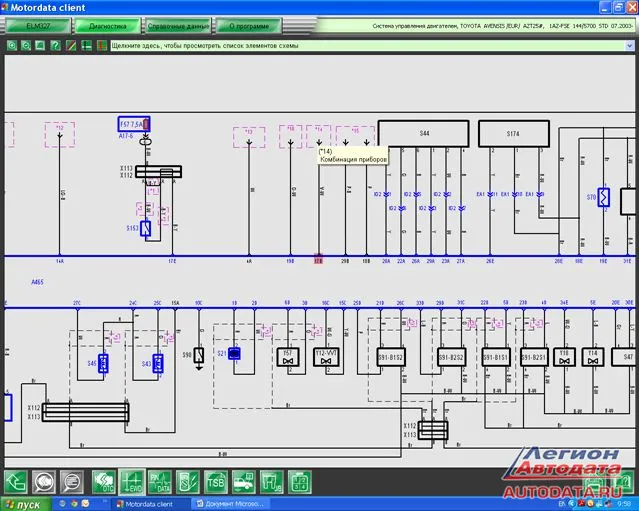The image size is (639, 511).
Task: Switch to Motordata client taskbar button
Action: click(x=150, y=504)
